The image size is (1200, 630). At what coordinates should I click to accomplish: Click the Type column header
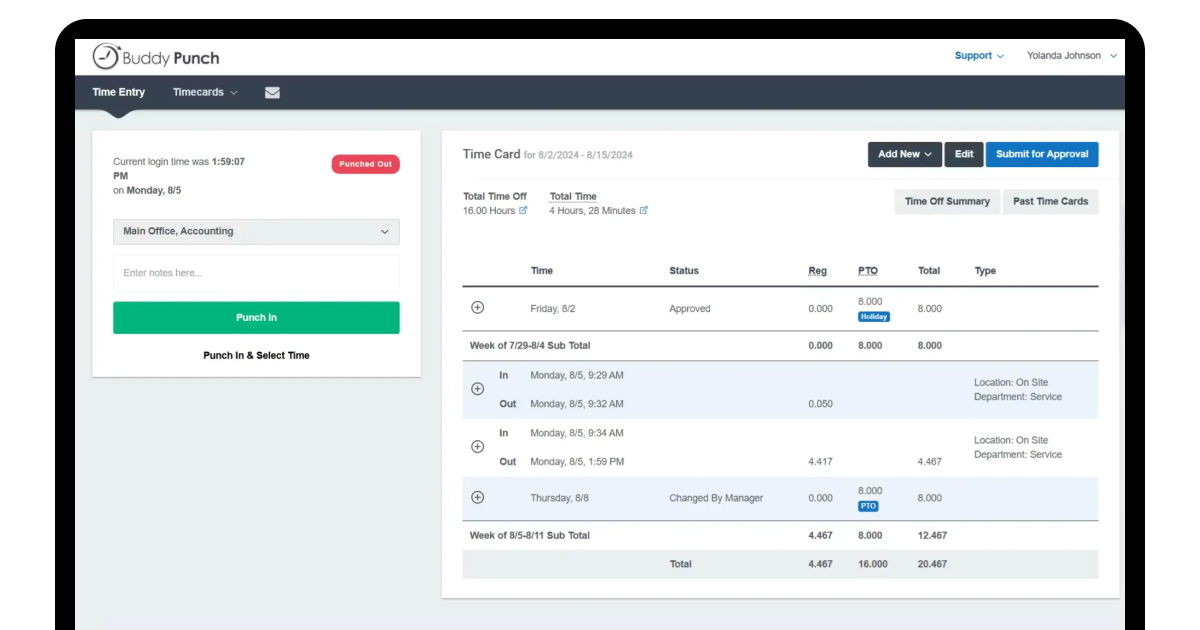click(x=985, y=271)
